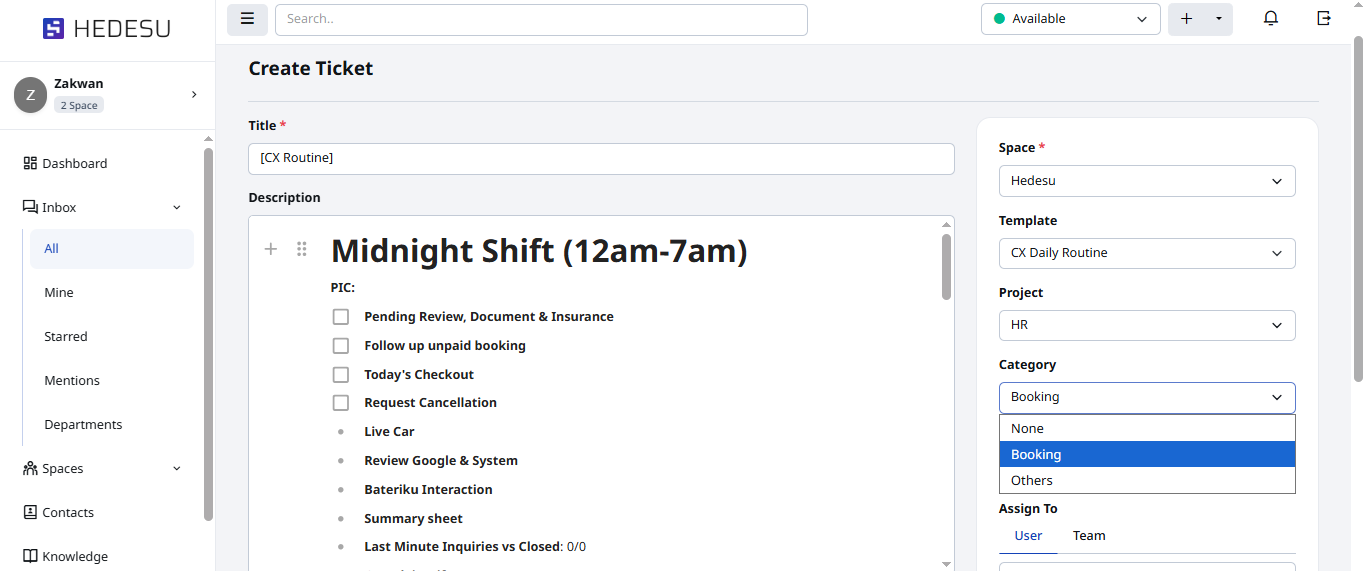Screen dimensions: 1366x571
Task: Open Dashboard from the sidebar
Action: coord(74,163)
